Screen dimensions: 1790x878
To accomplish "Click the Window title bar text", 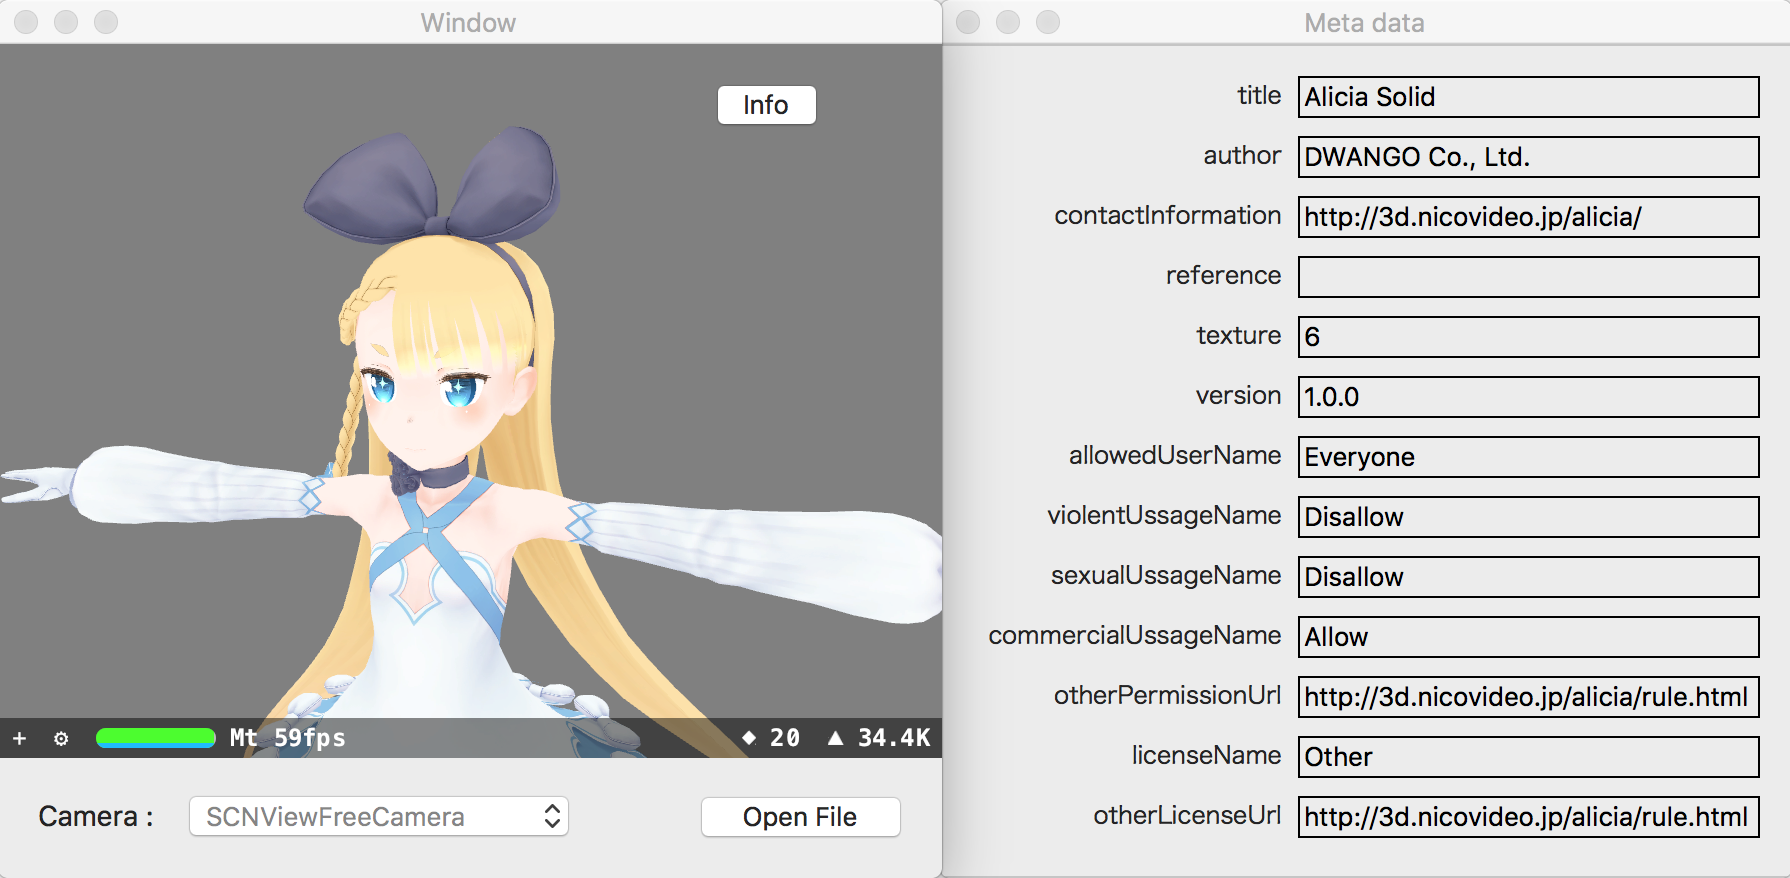I will tap(468, 22).
